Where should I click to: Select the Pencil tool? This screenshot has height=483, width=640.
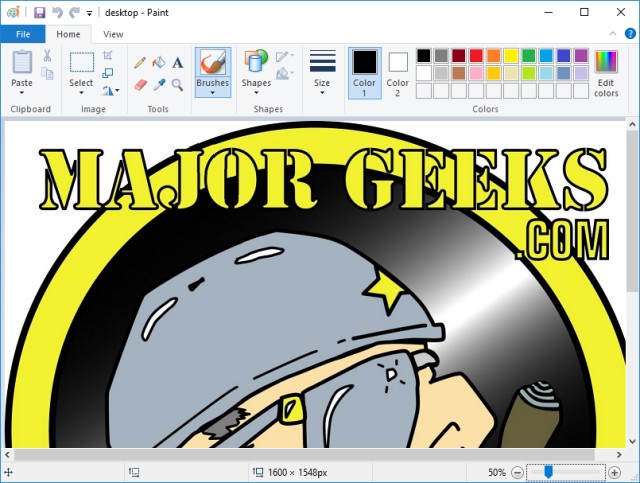[x=140, y=62]
